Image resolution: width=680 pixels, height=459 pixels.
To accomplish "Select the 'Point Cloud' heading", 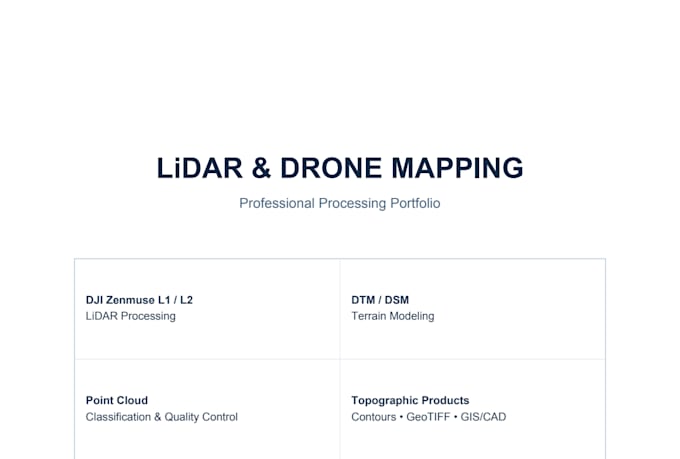I will (117, 400).
